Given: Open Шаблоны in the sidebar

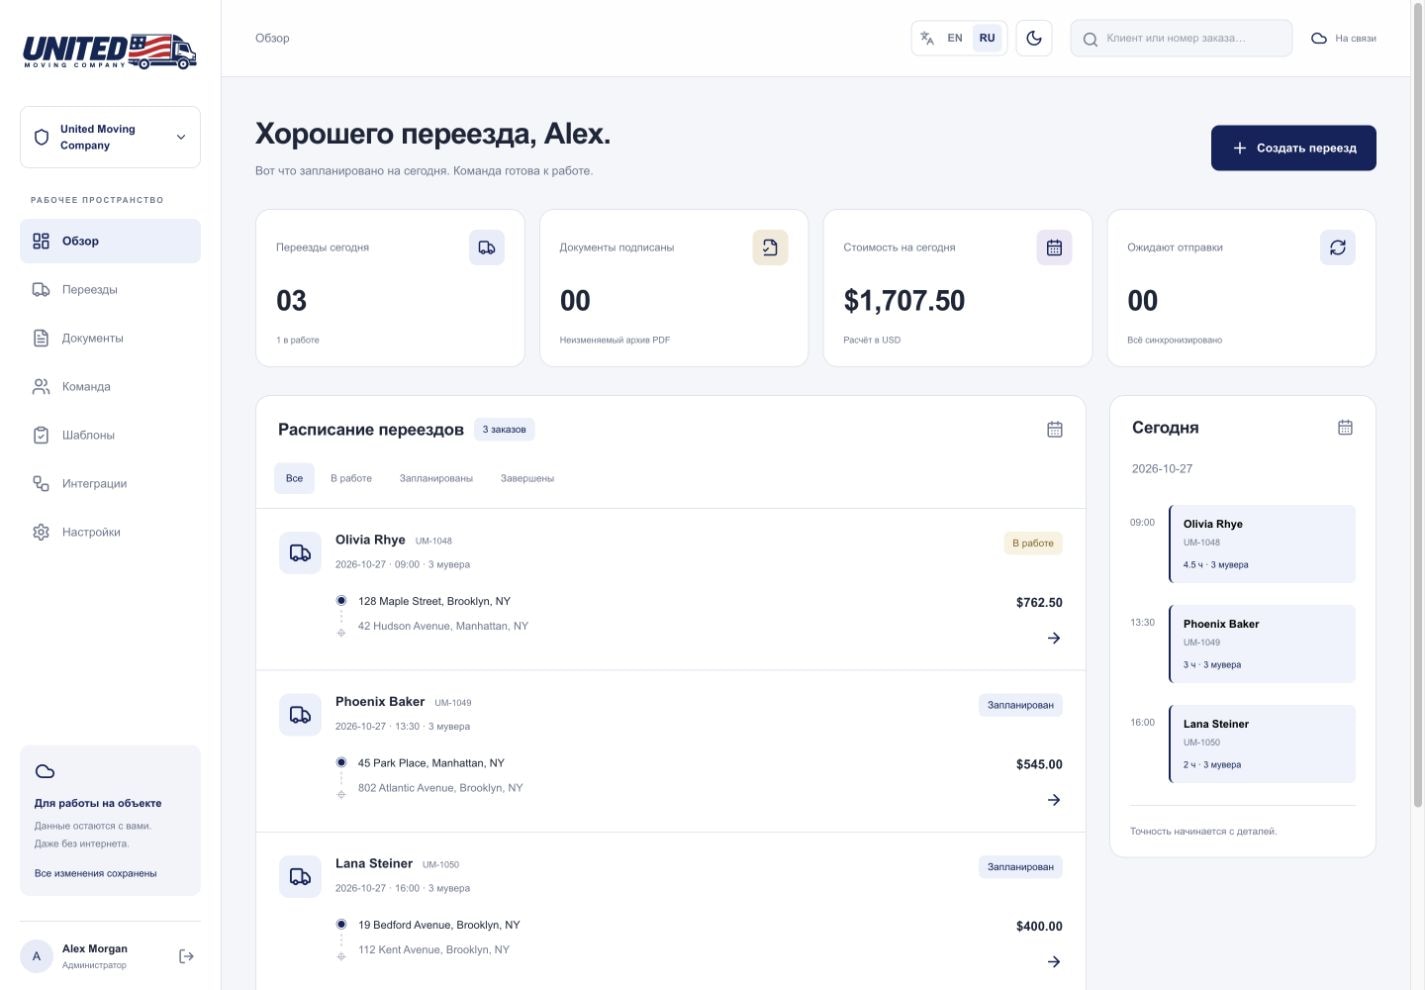Looking at the screenshot, I should point(110,435).
